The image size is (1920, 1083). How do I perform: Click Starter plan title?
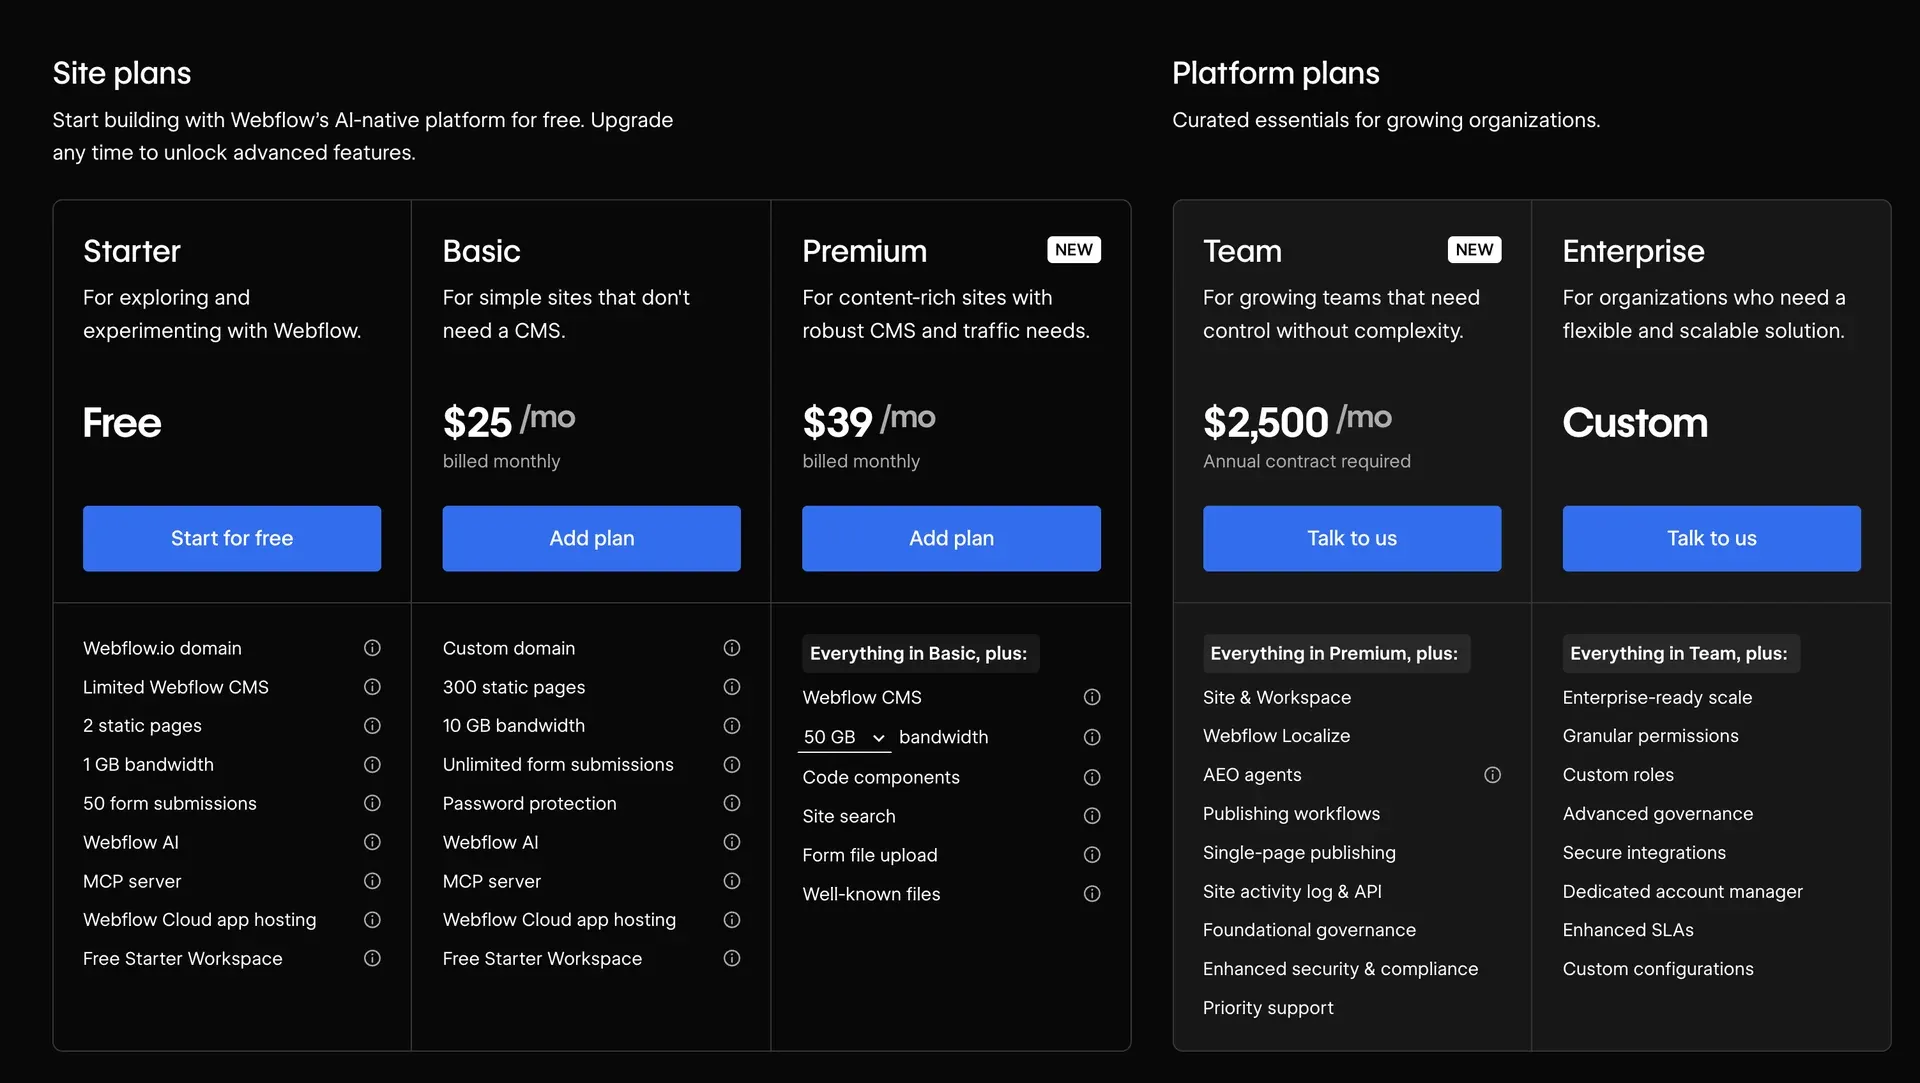pyautogui.click(x=132, y=251)
